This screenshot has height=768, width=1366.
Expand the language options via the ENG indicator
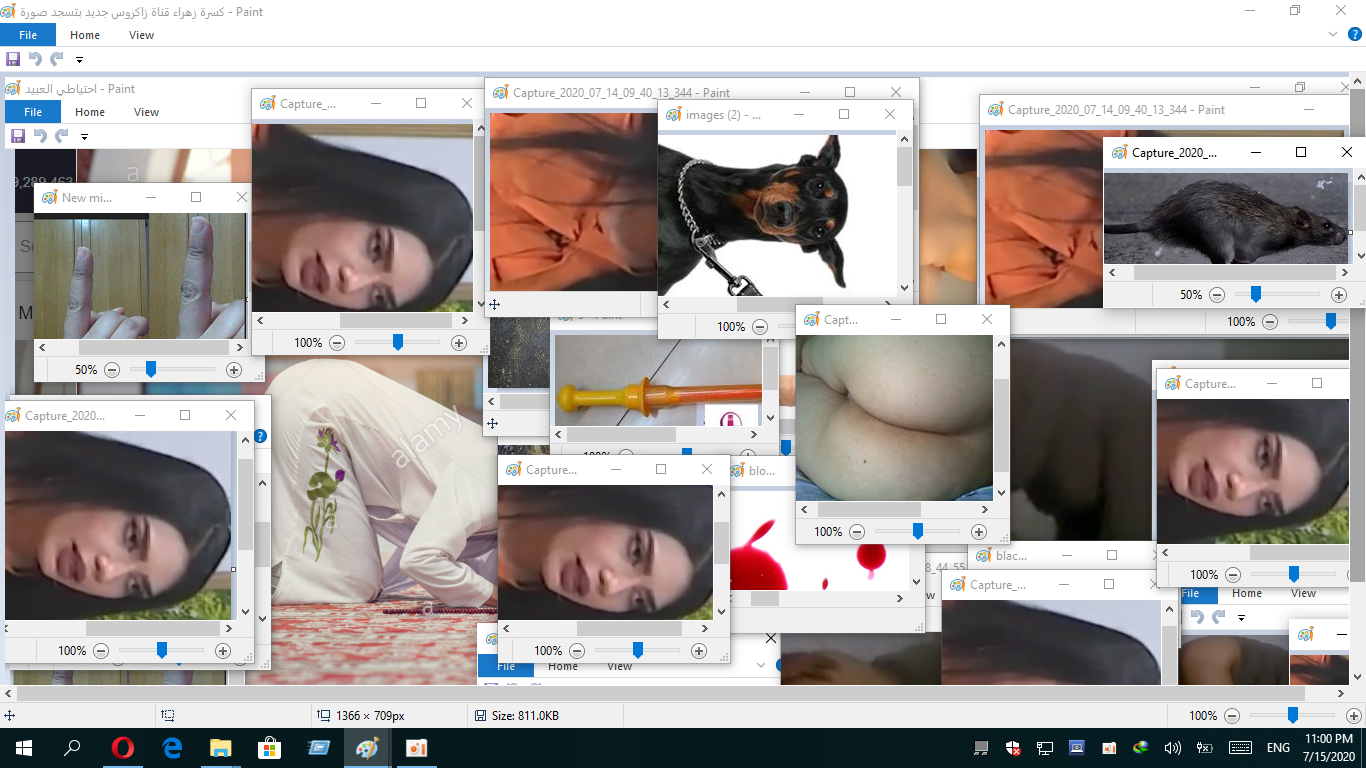click(1278, 747)
